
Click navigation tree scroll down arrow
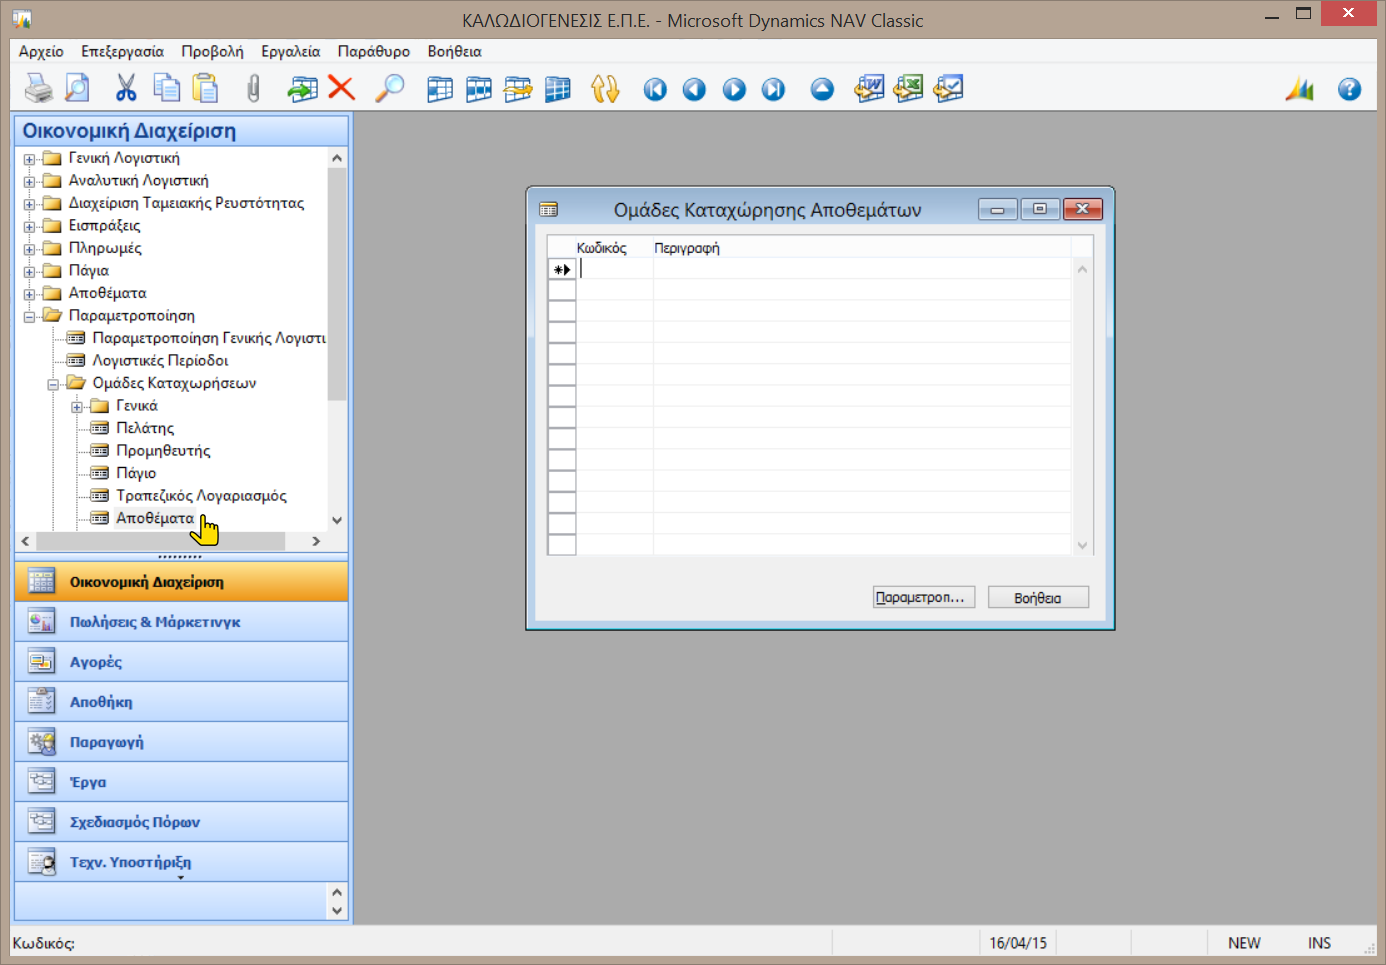point(337,520)
